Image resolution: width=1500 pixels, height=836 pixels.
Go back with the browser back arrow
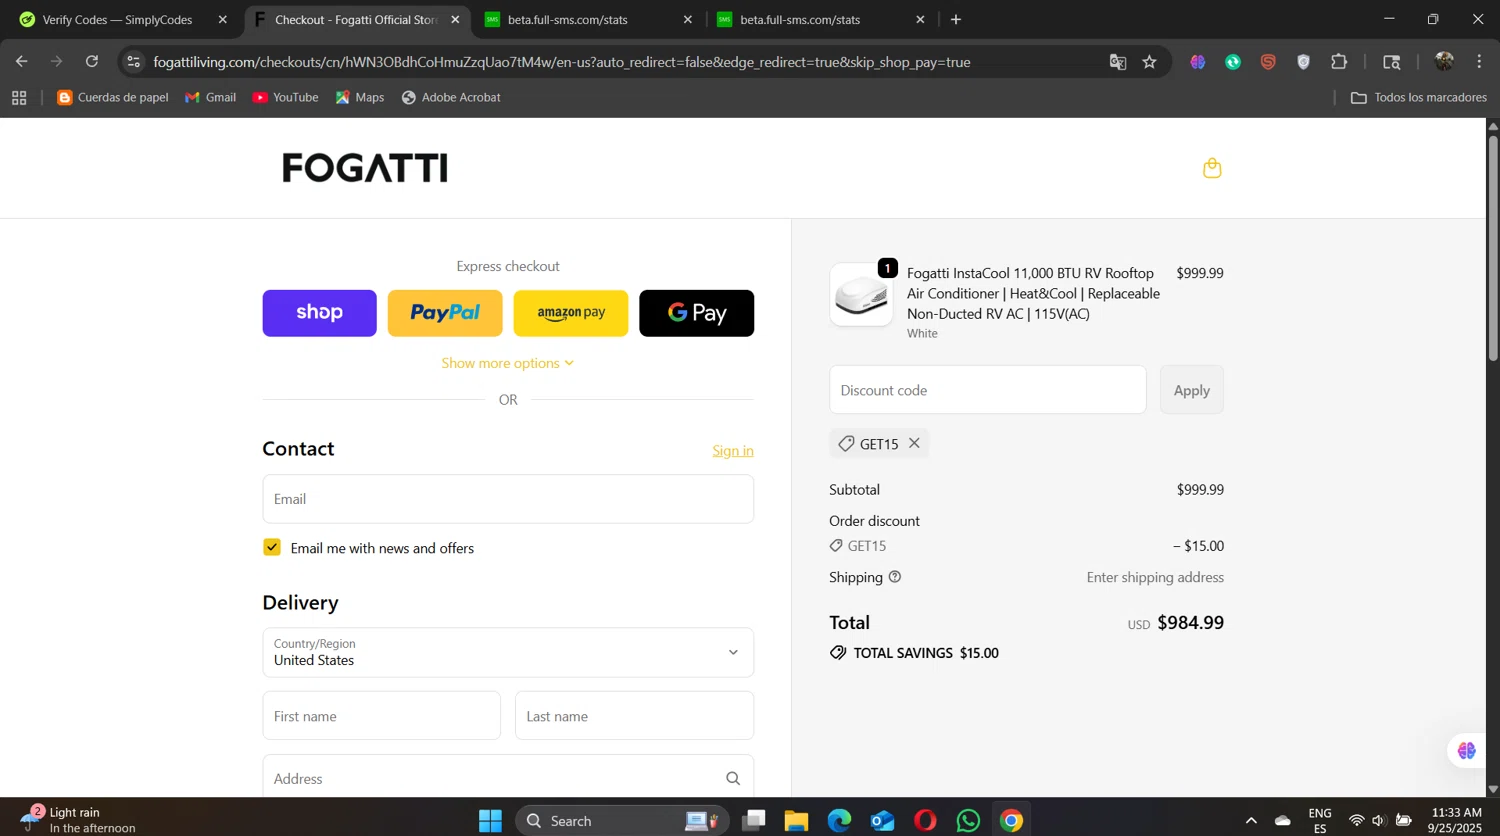[22, 62]
